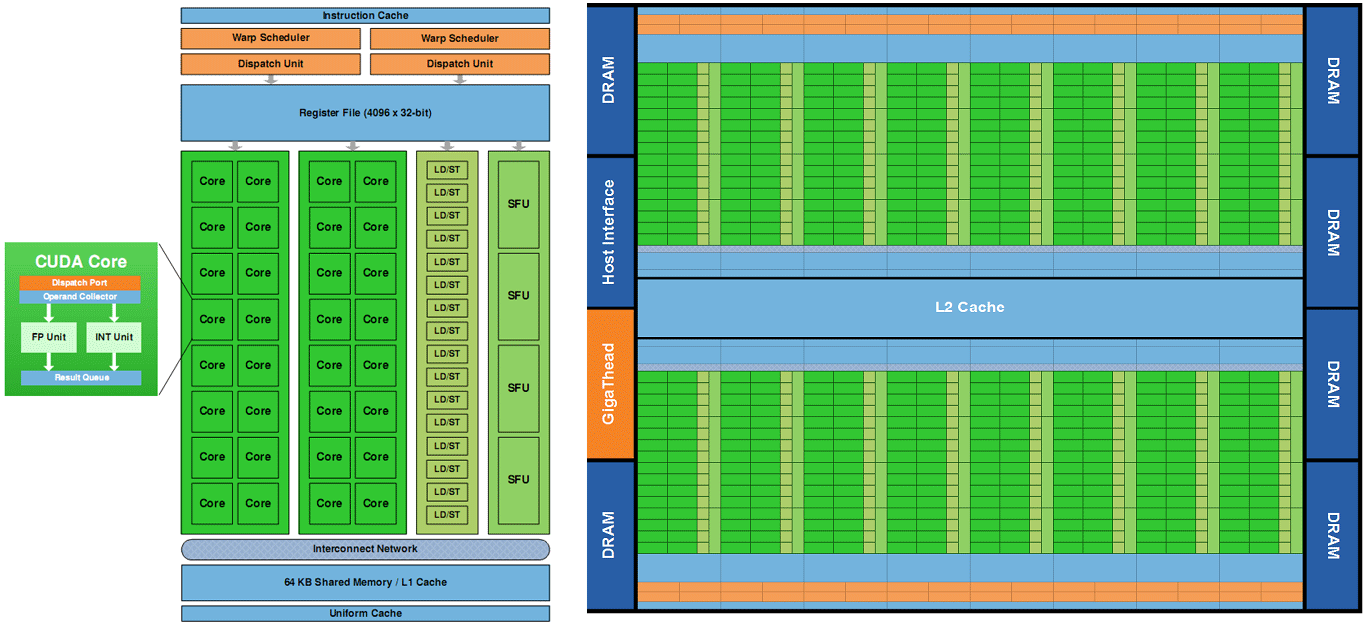Click the Interconnect Network bar

click(365, 549)
